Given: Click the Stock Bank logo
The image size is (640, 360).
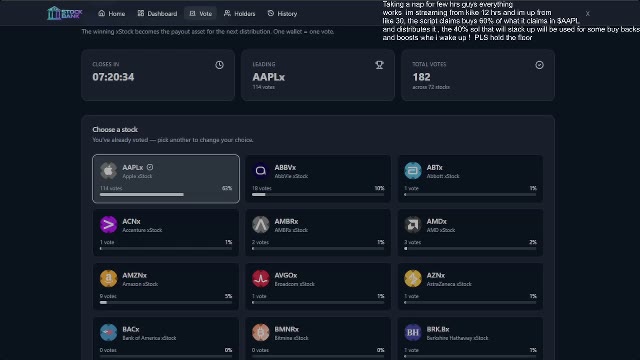Looking at the screenshot, I should pos(64,13).
